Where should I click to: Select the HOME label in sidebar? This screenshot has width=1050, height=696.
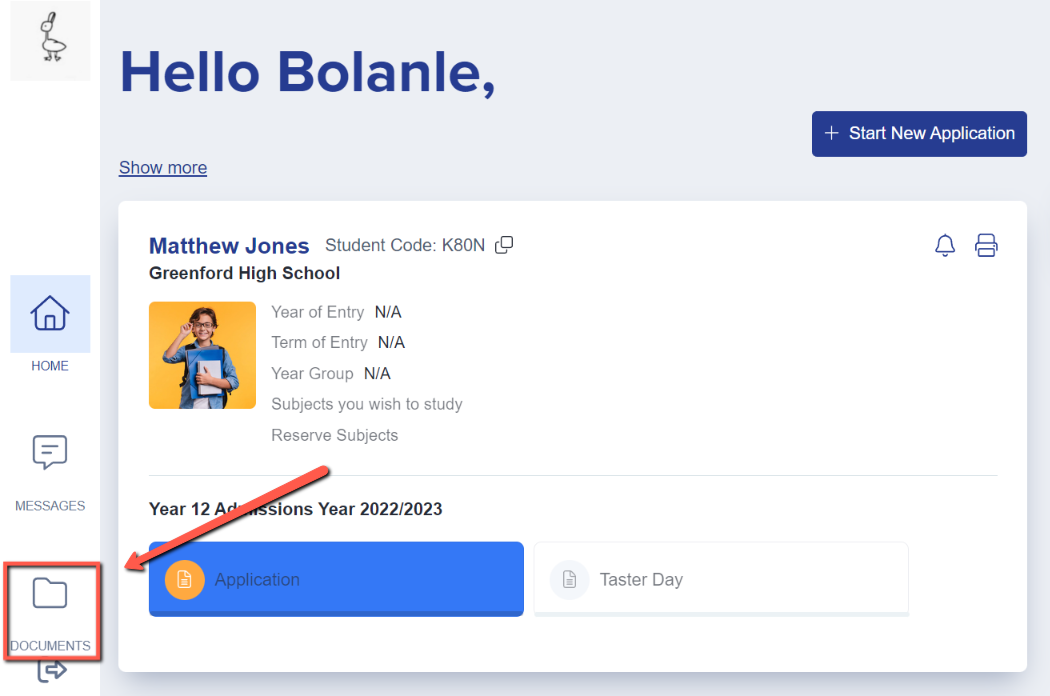[50, 366]
